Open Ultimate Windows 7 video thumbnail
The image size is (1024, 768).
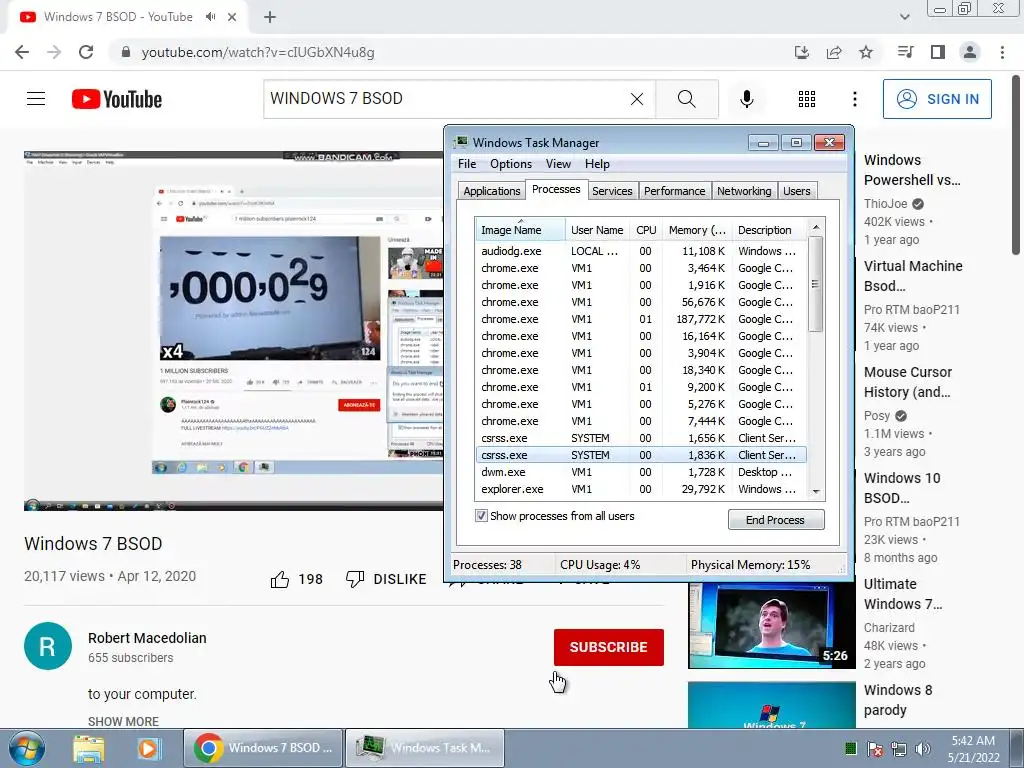click(771, 625)
